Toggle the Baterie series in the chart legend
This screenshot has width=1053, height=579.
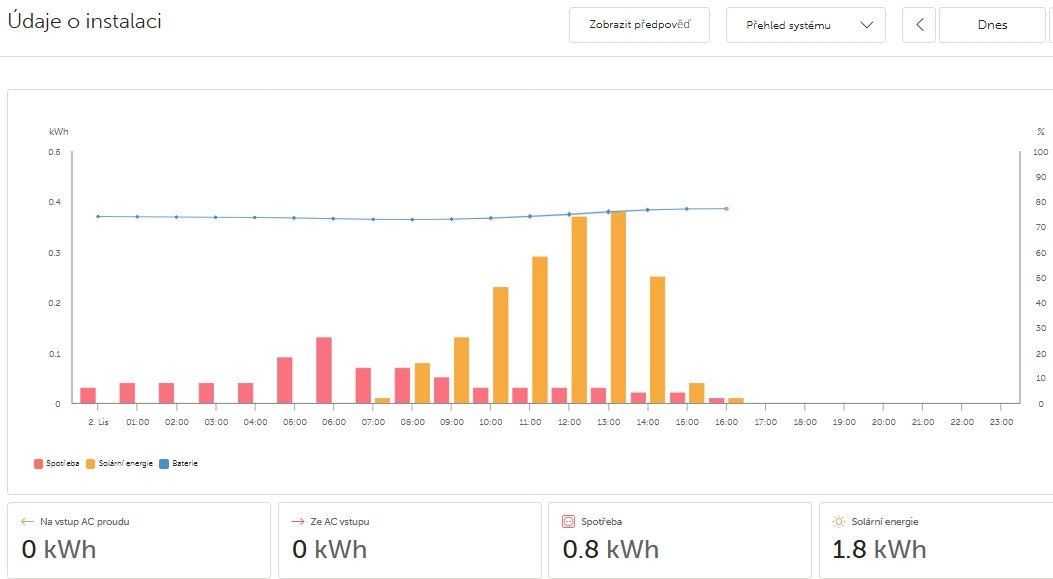pyautogui.click(x=180, y=464)
